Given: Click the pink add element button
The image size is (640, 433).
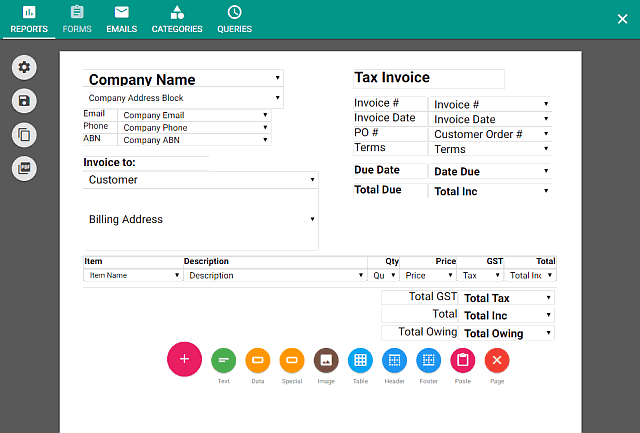Looking at the screenshot, I should pyautogui.click(x=184, y=358).
